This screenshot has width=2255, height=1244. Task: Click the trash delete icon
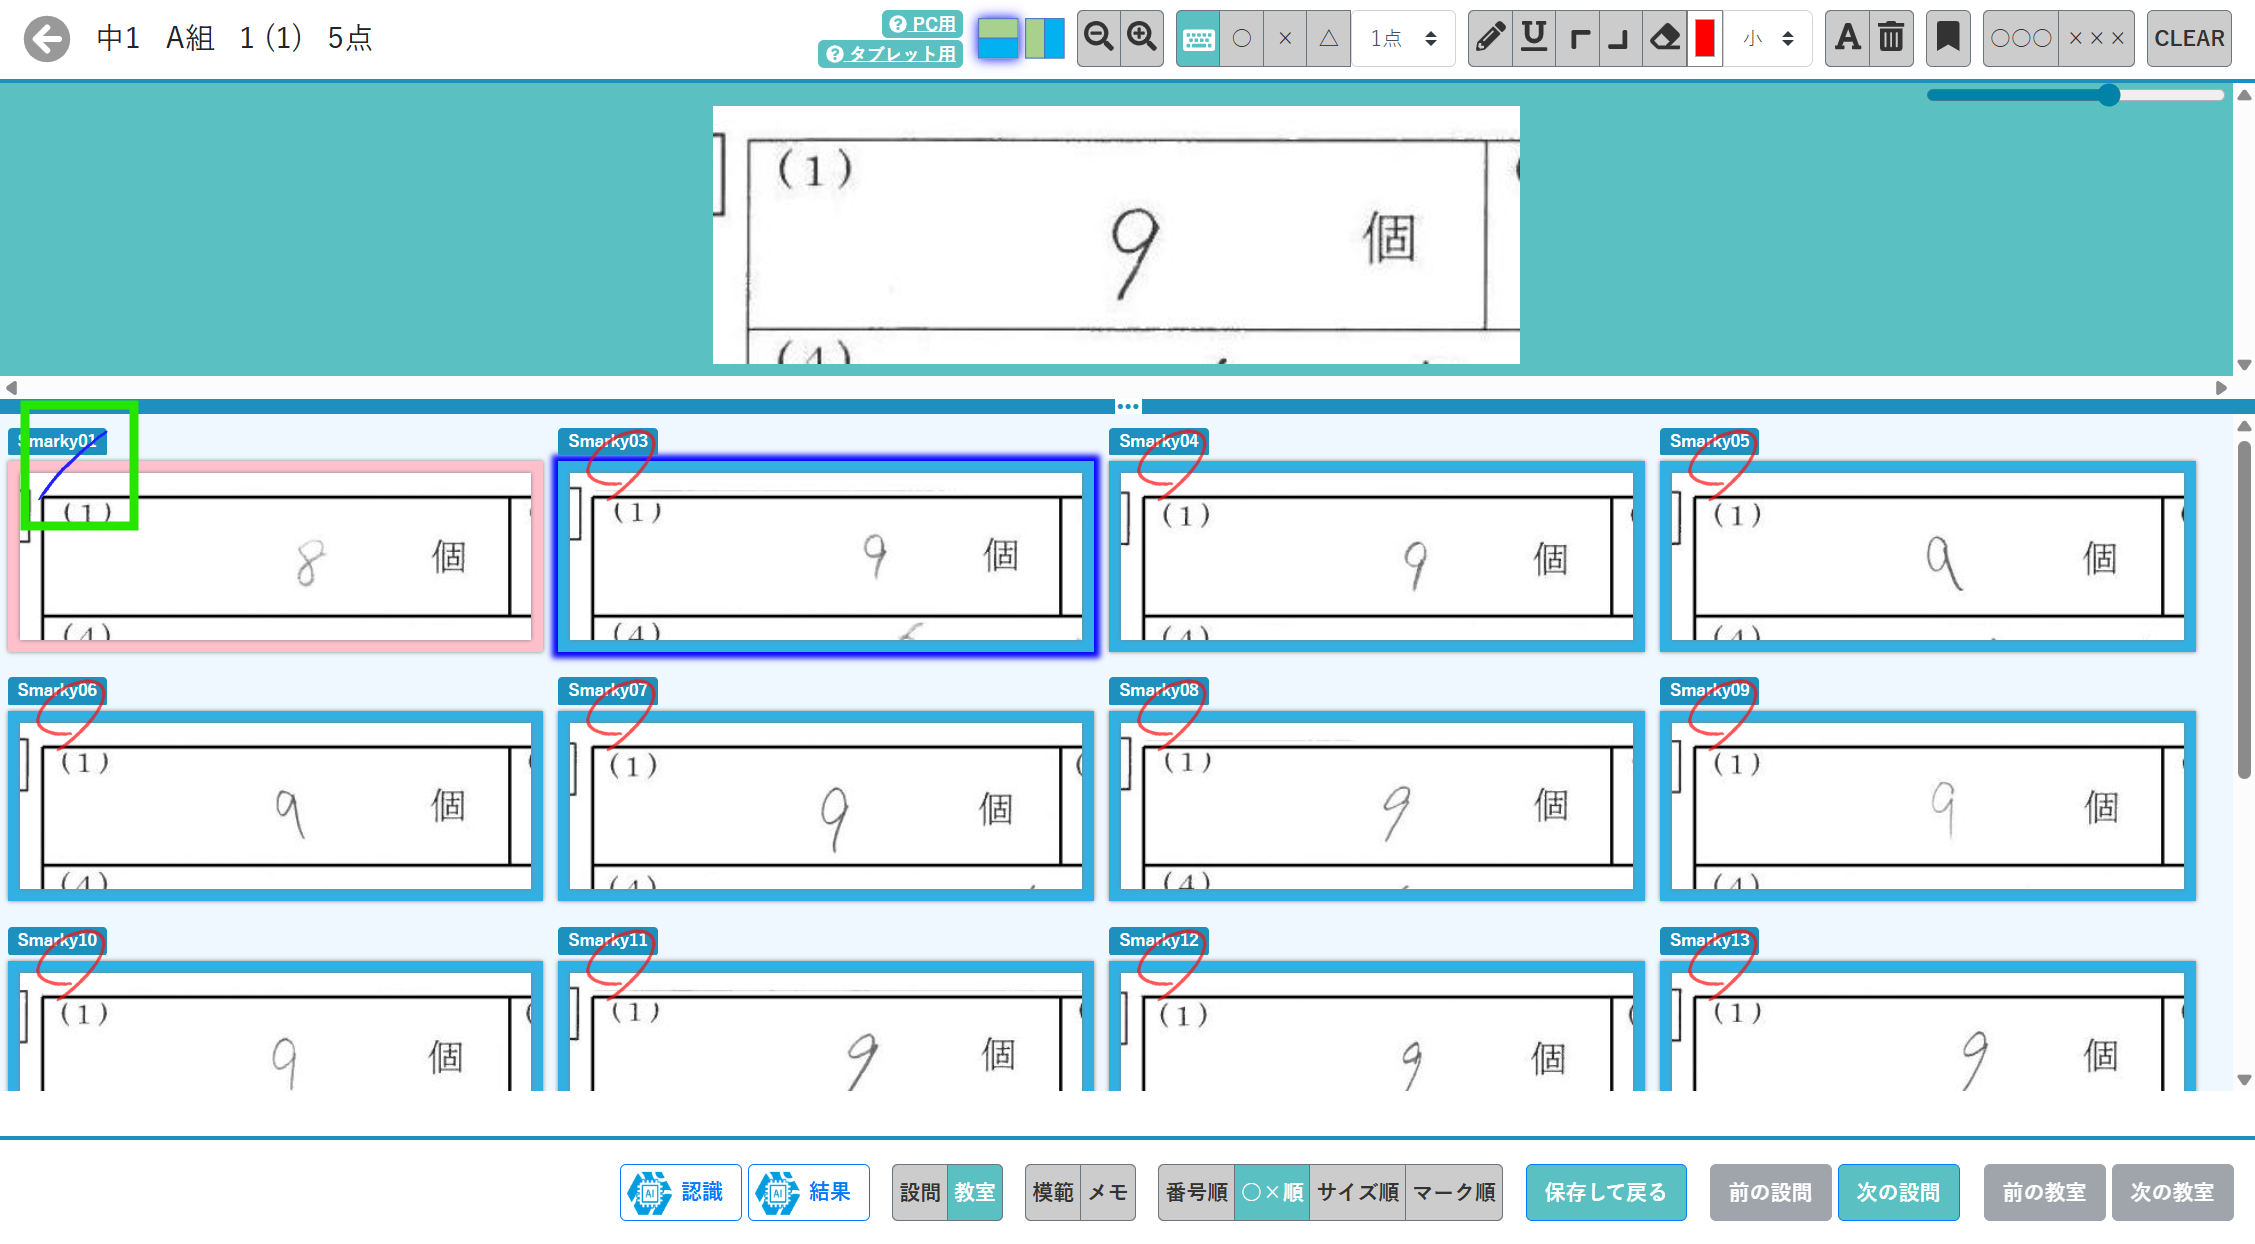coord(1890,38)
